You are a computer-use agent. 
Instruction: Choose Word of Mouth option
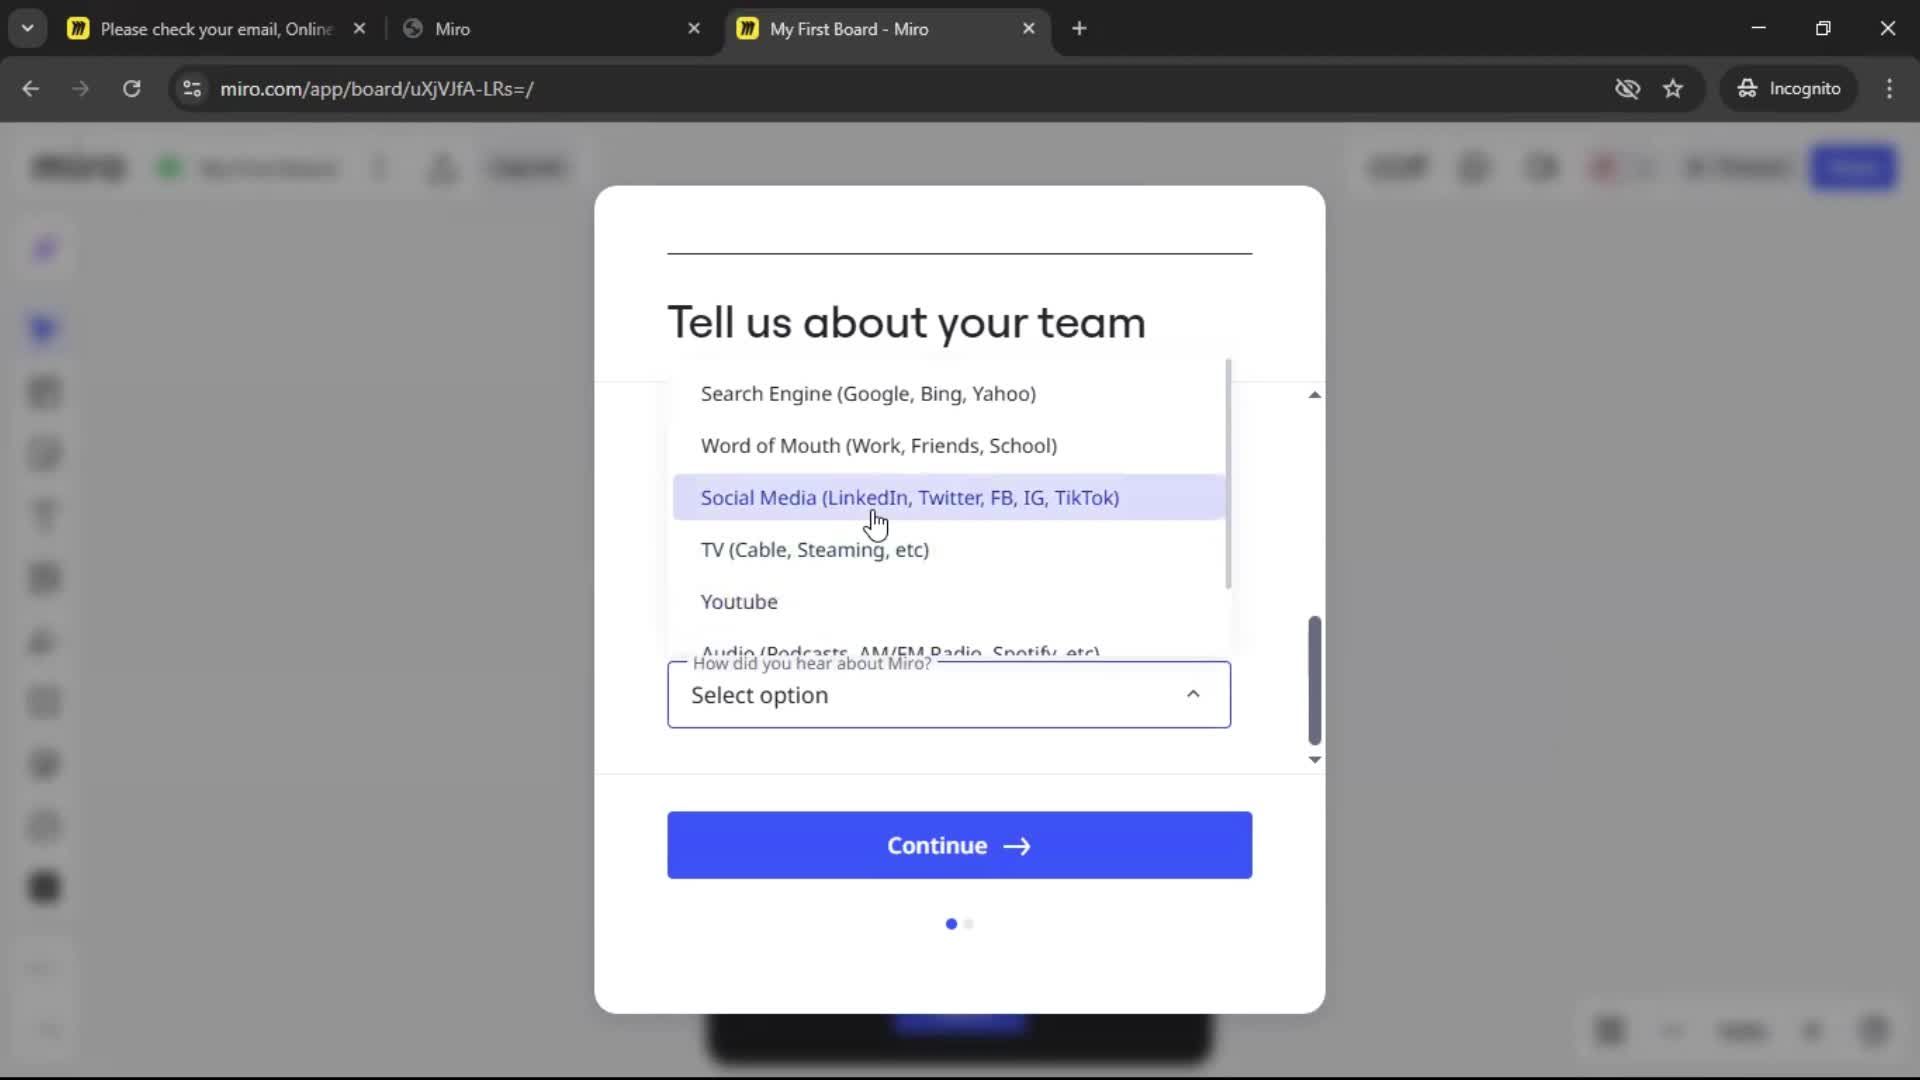[x=948, y=446]
